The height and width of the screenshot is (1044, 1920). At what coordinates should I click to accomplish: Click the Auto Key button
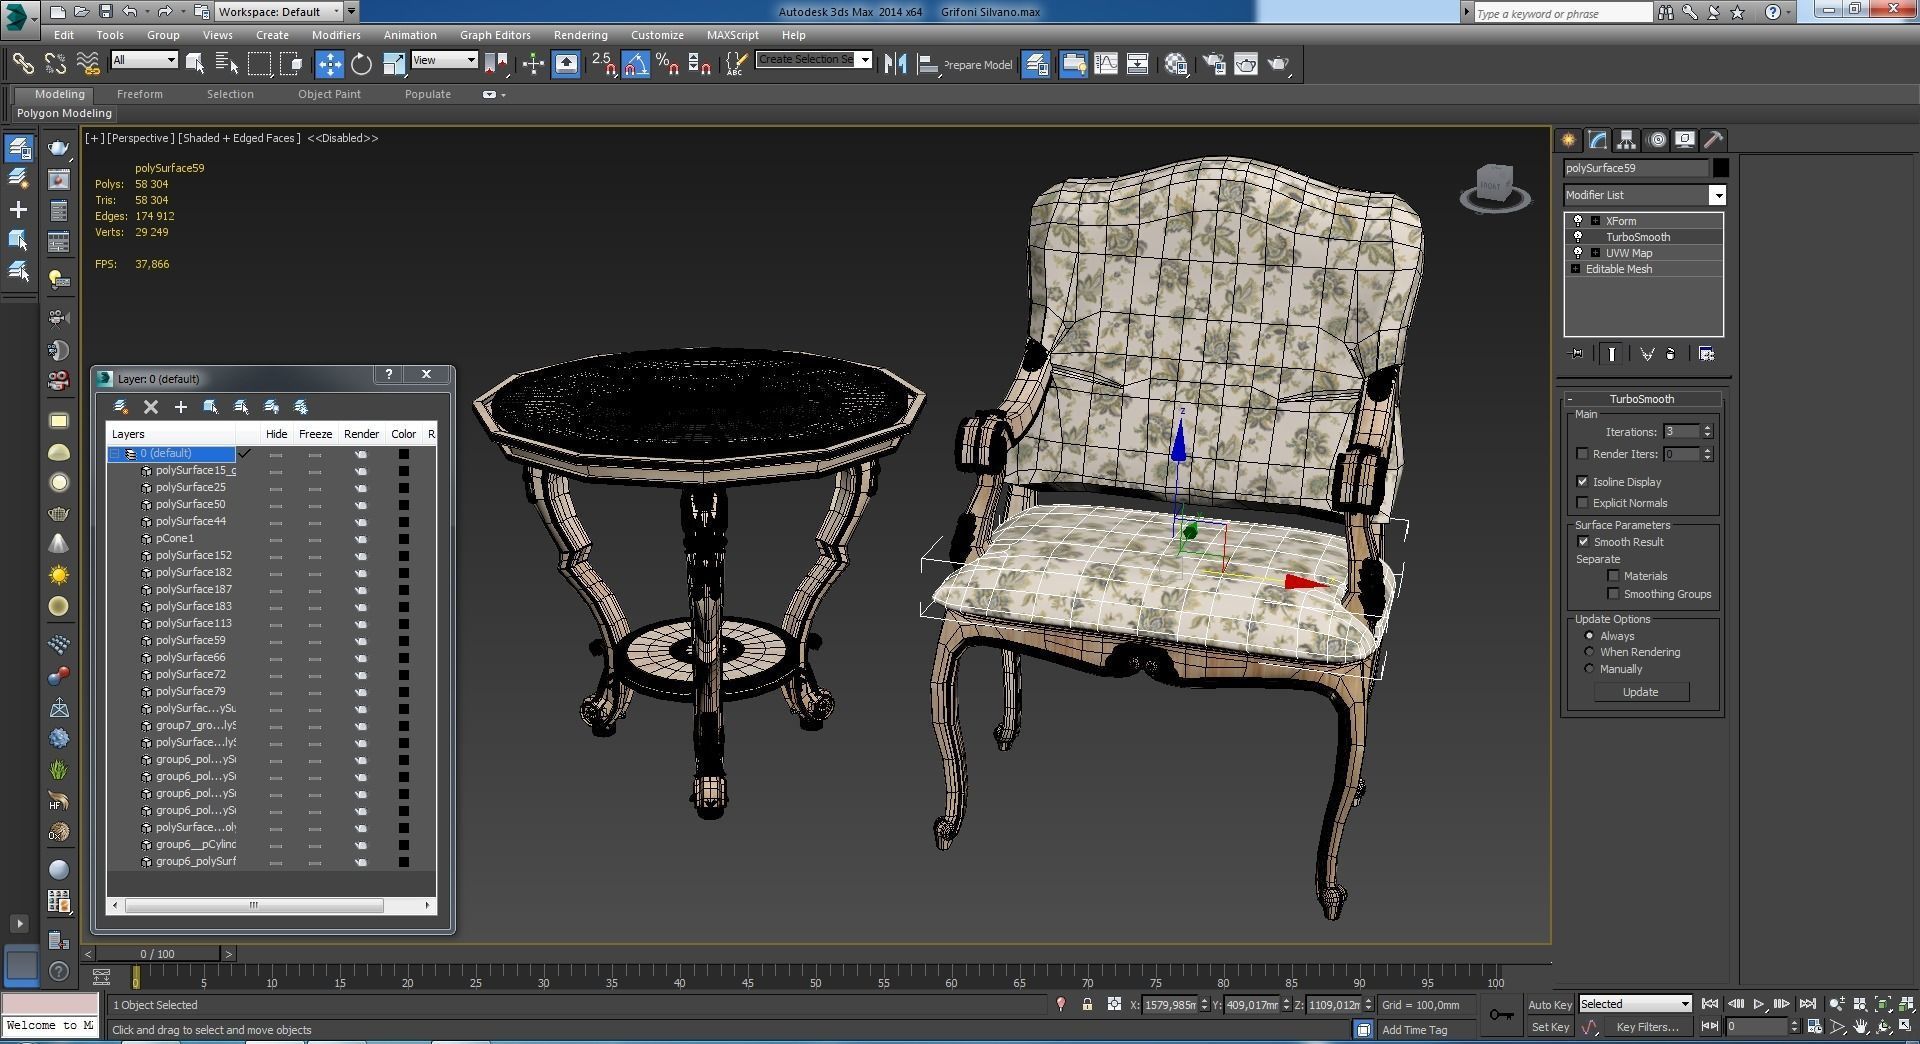pos(1550,1005)
